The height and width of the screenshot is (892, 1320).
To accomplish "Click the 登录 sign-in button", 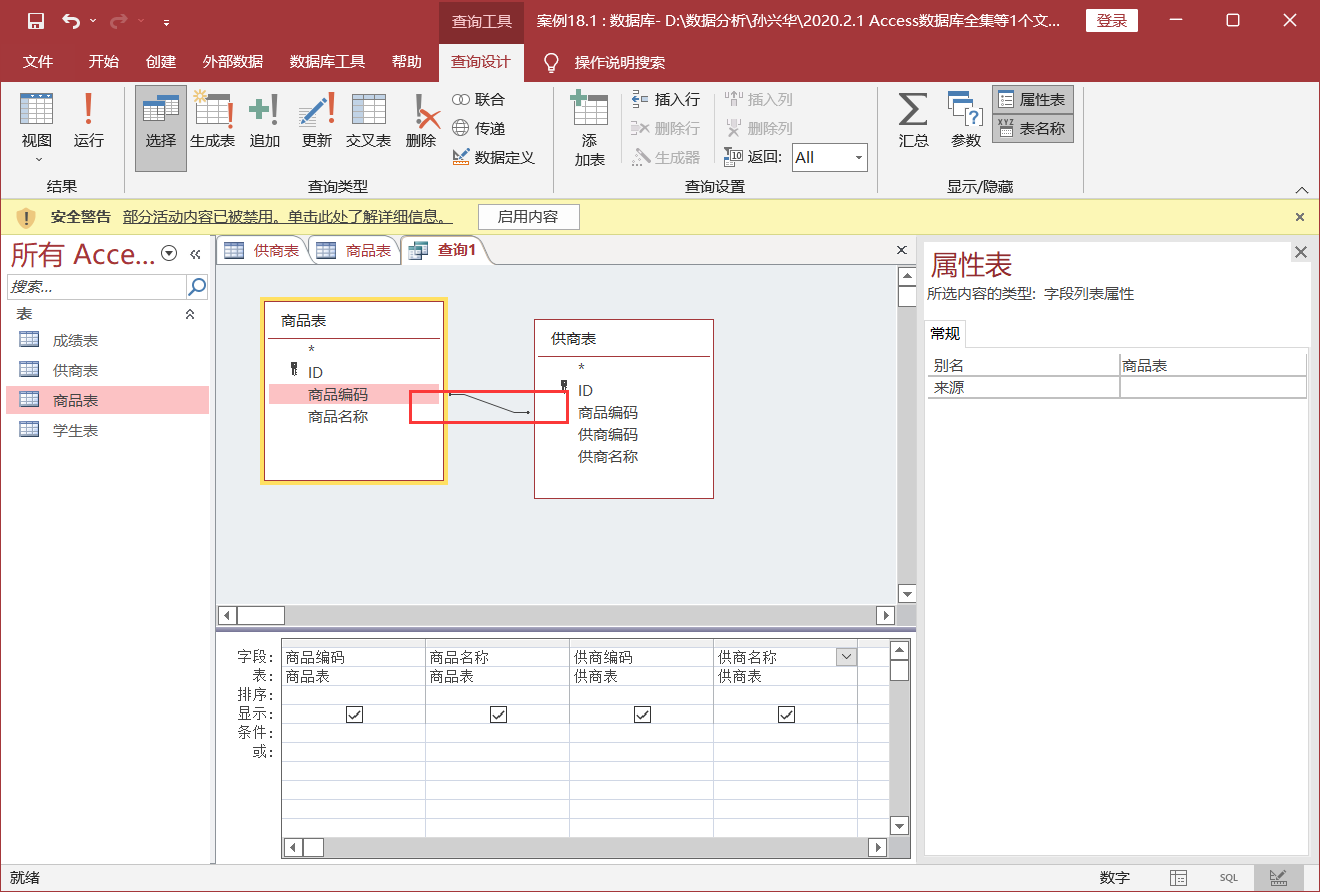I will (1111, 21).
